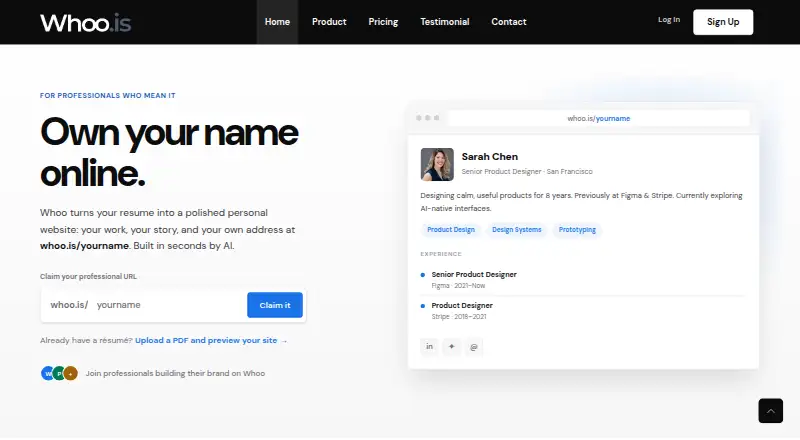Click the bold whoo.is/yourname text in description

[x=84, y=246]
